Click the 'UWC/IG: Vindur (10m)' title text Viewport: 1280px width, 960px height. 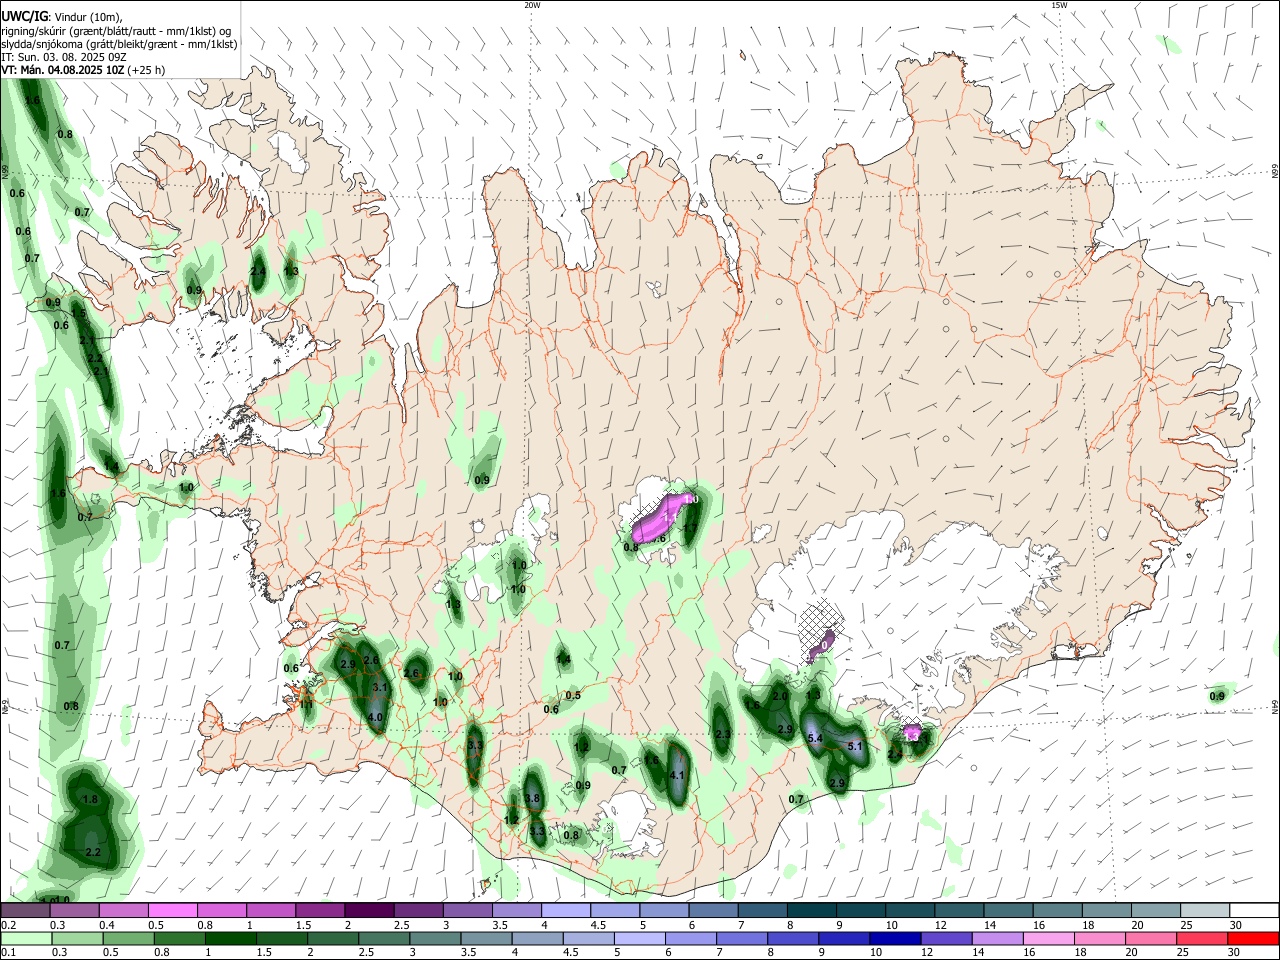62,16
